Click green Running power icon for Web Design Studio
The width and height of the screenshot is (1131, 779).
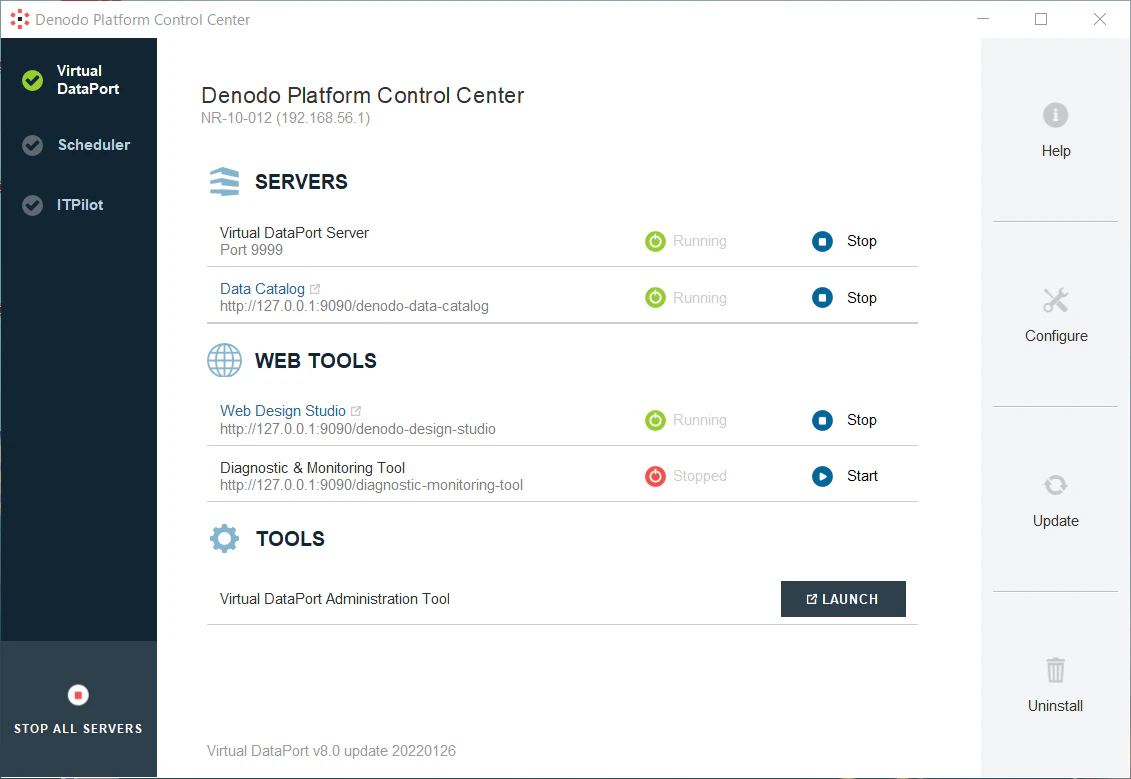(655, 420)
